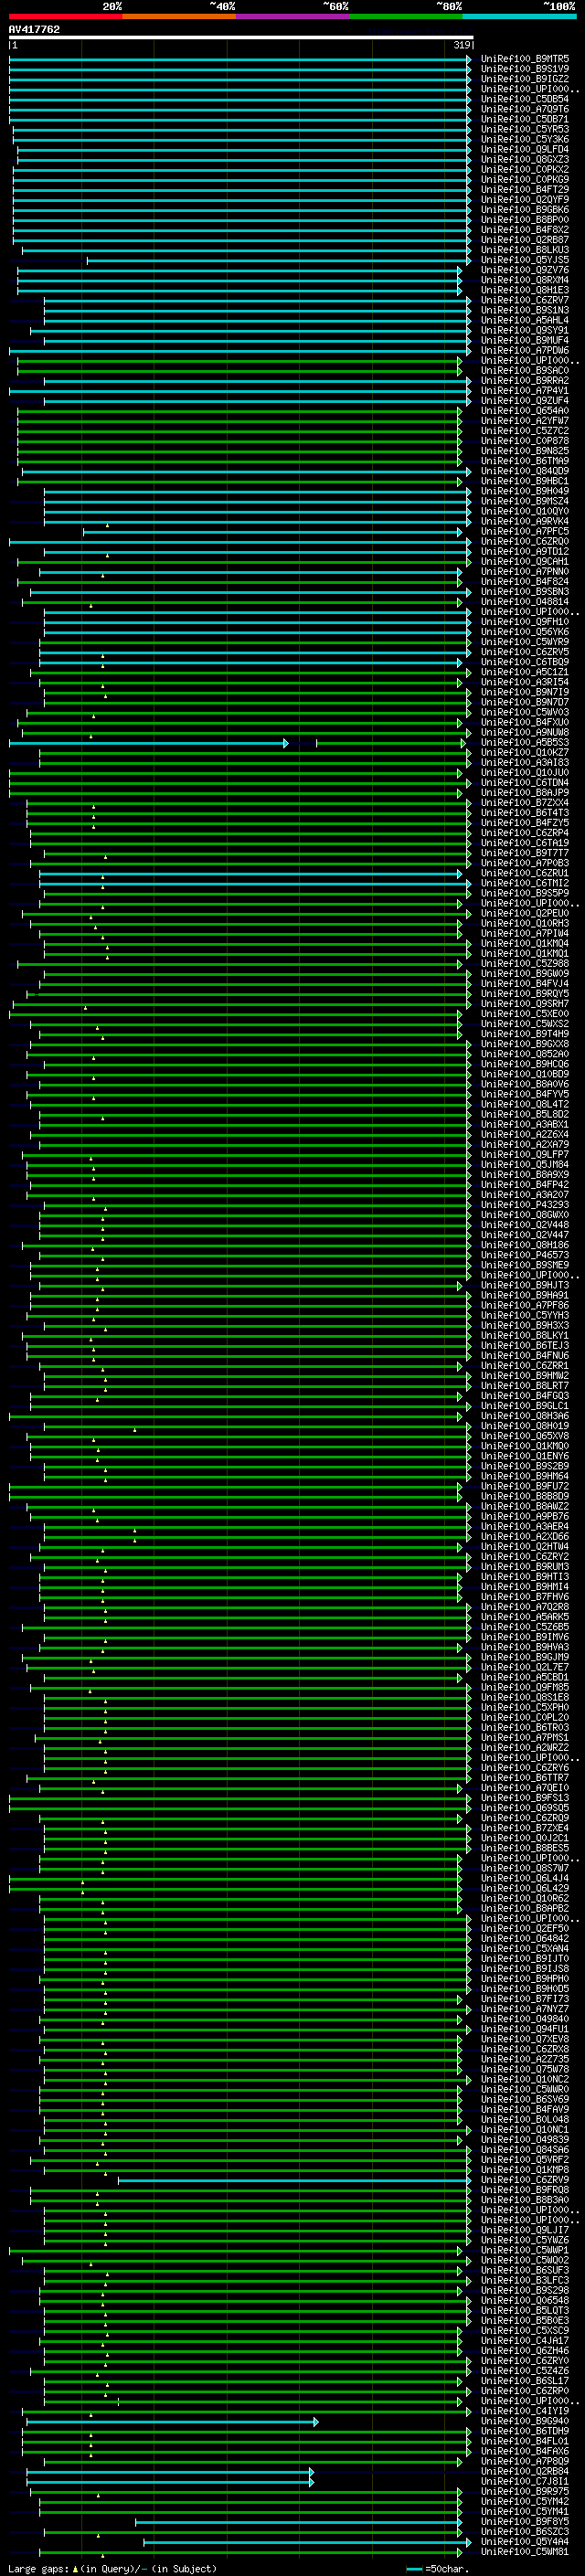Select the label UniRef100_B8LKU3

(x=525, y=250)
